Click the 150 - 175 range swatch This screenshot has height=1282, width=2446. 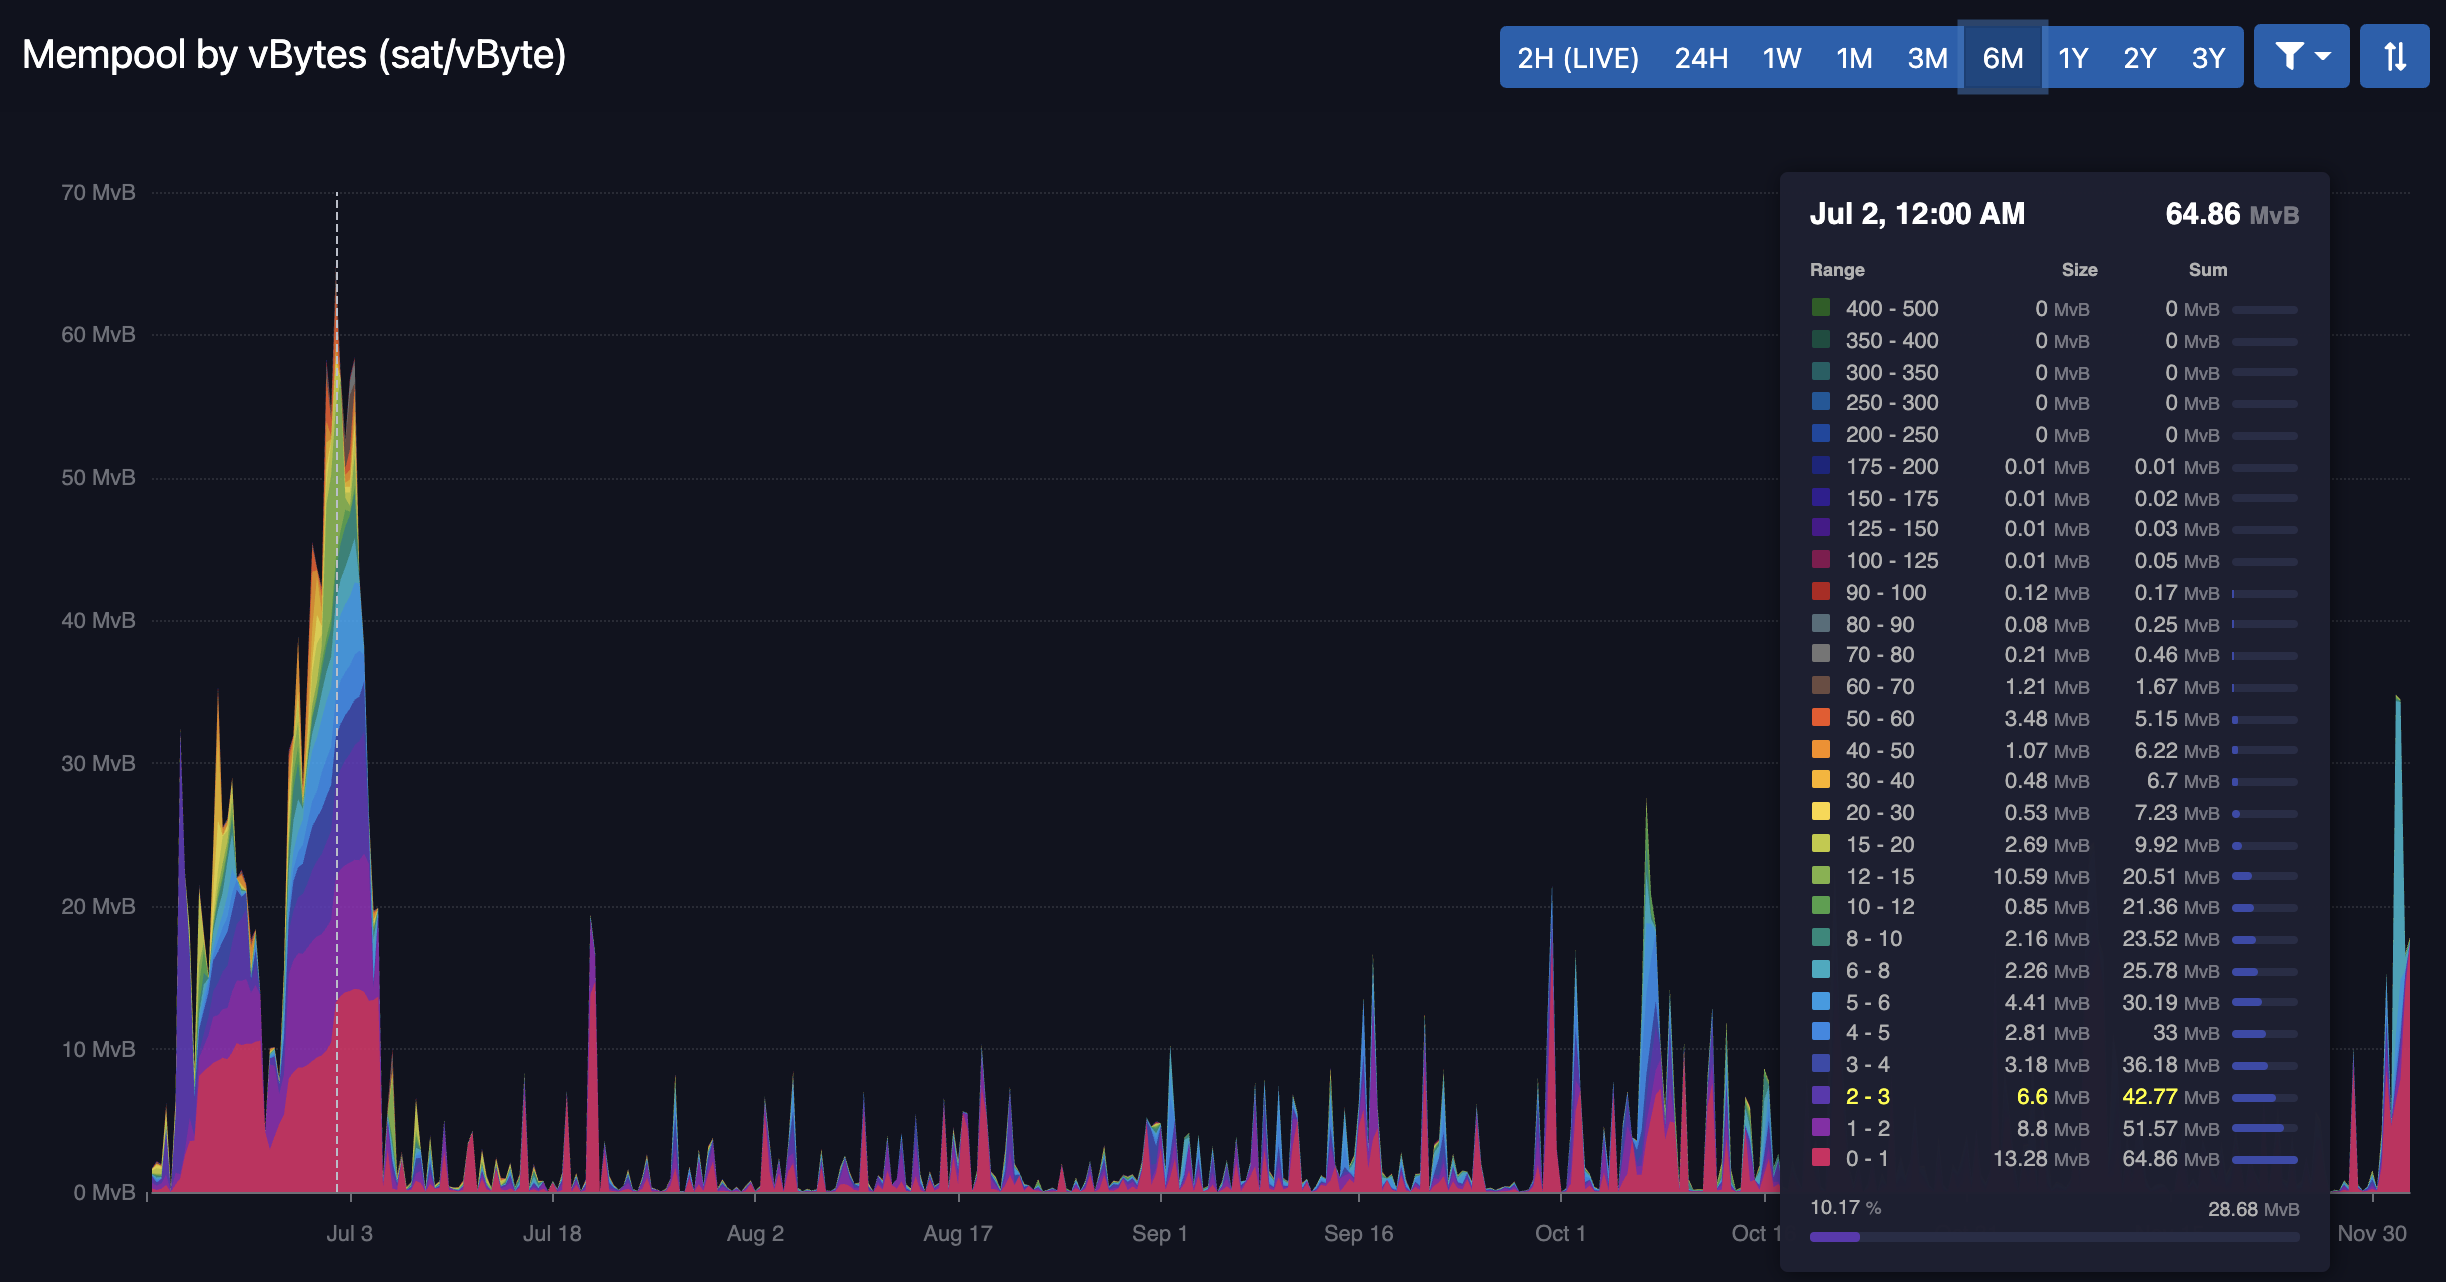(1821, 497)
